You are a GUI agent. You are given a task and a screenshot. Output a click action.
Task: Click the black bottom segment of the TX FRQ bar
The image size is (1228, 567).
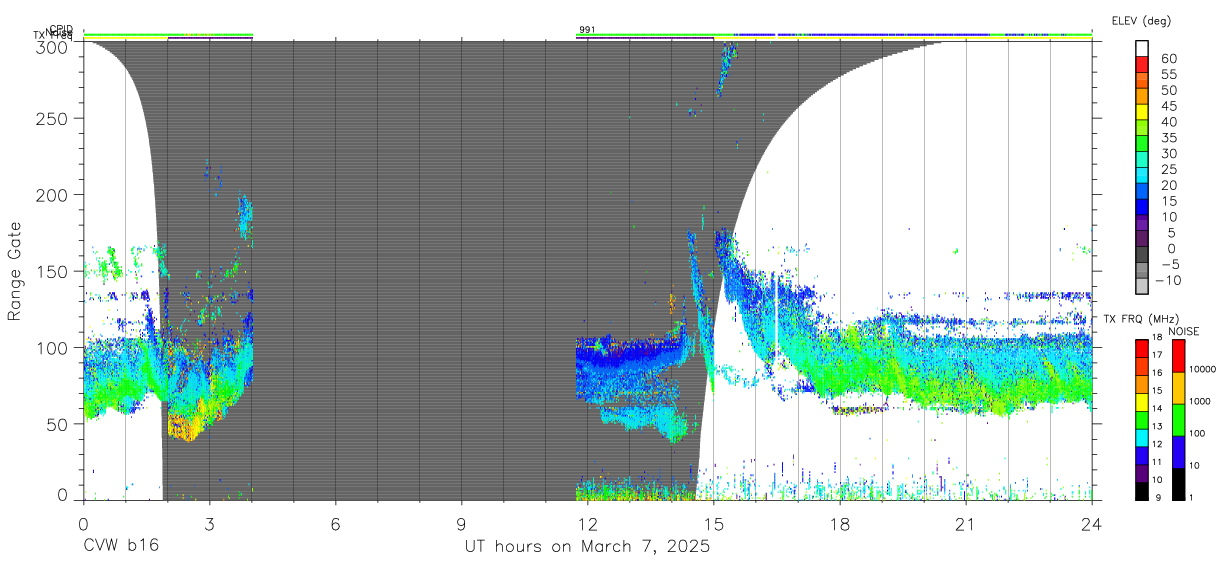1141,491
